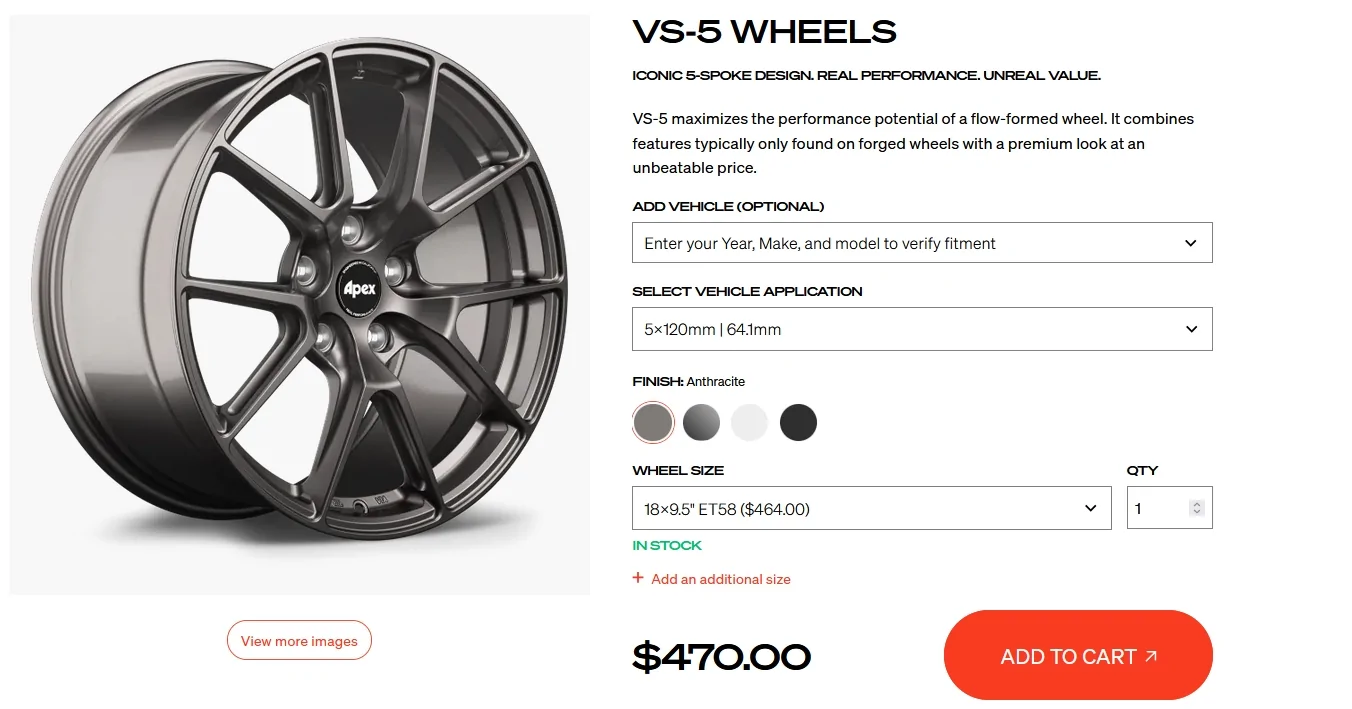Click the Apex logo center cap on the wheel
The image size is (1352, 709).
(357, 288)
